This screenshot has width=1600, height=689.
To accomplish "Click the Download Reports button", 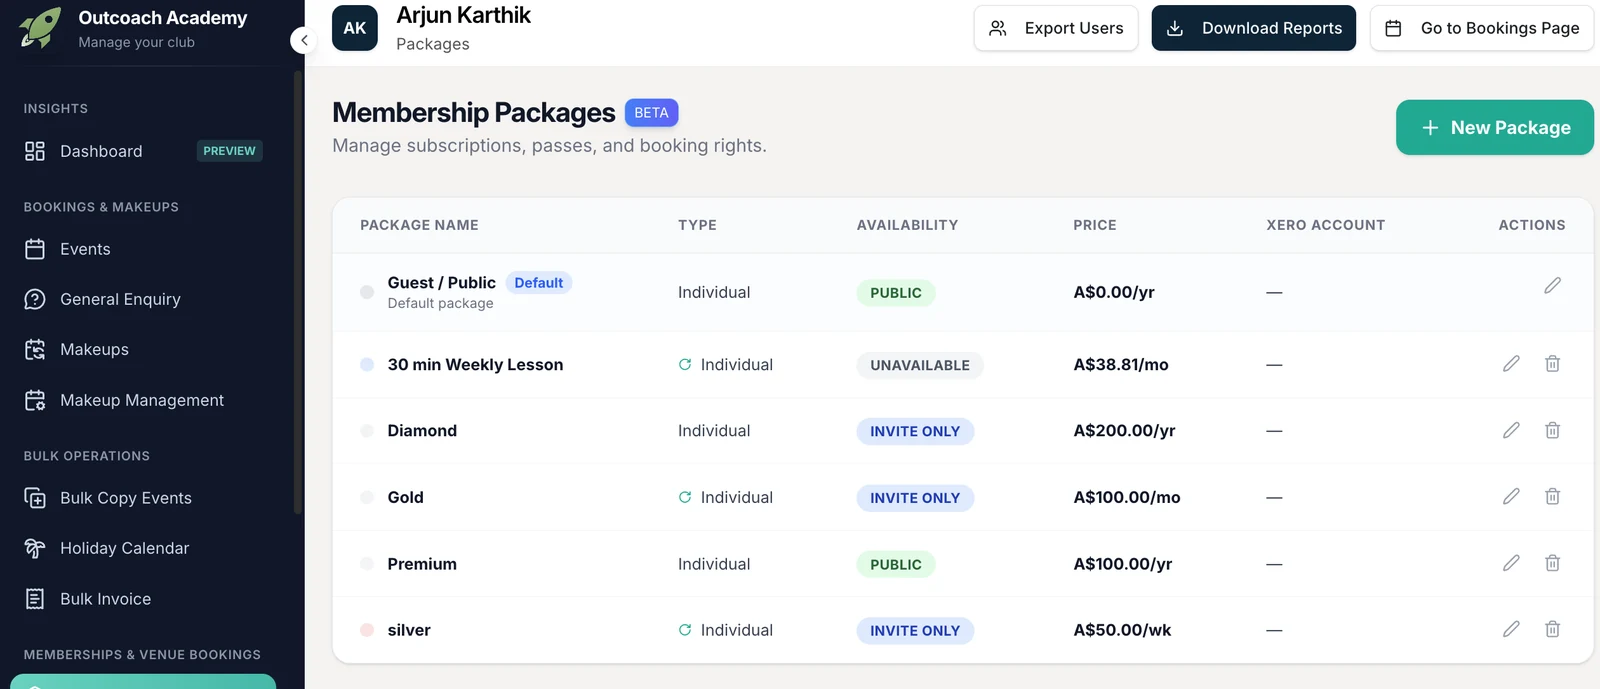I will pos(1254,28).
